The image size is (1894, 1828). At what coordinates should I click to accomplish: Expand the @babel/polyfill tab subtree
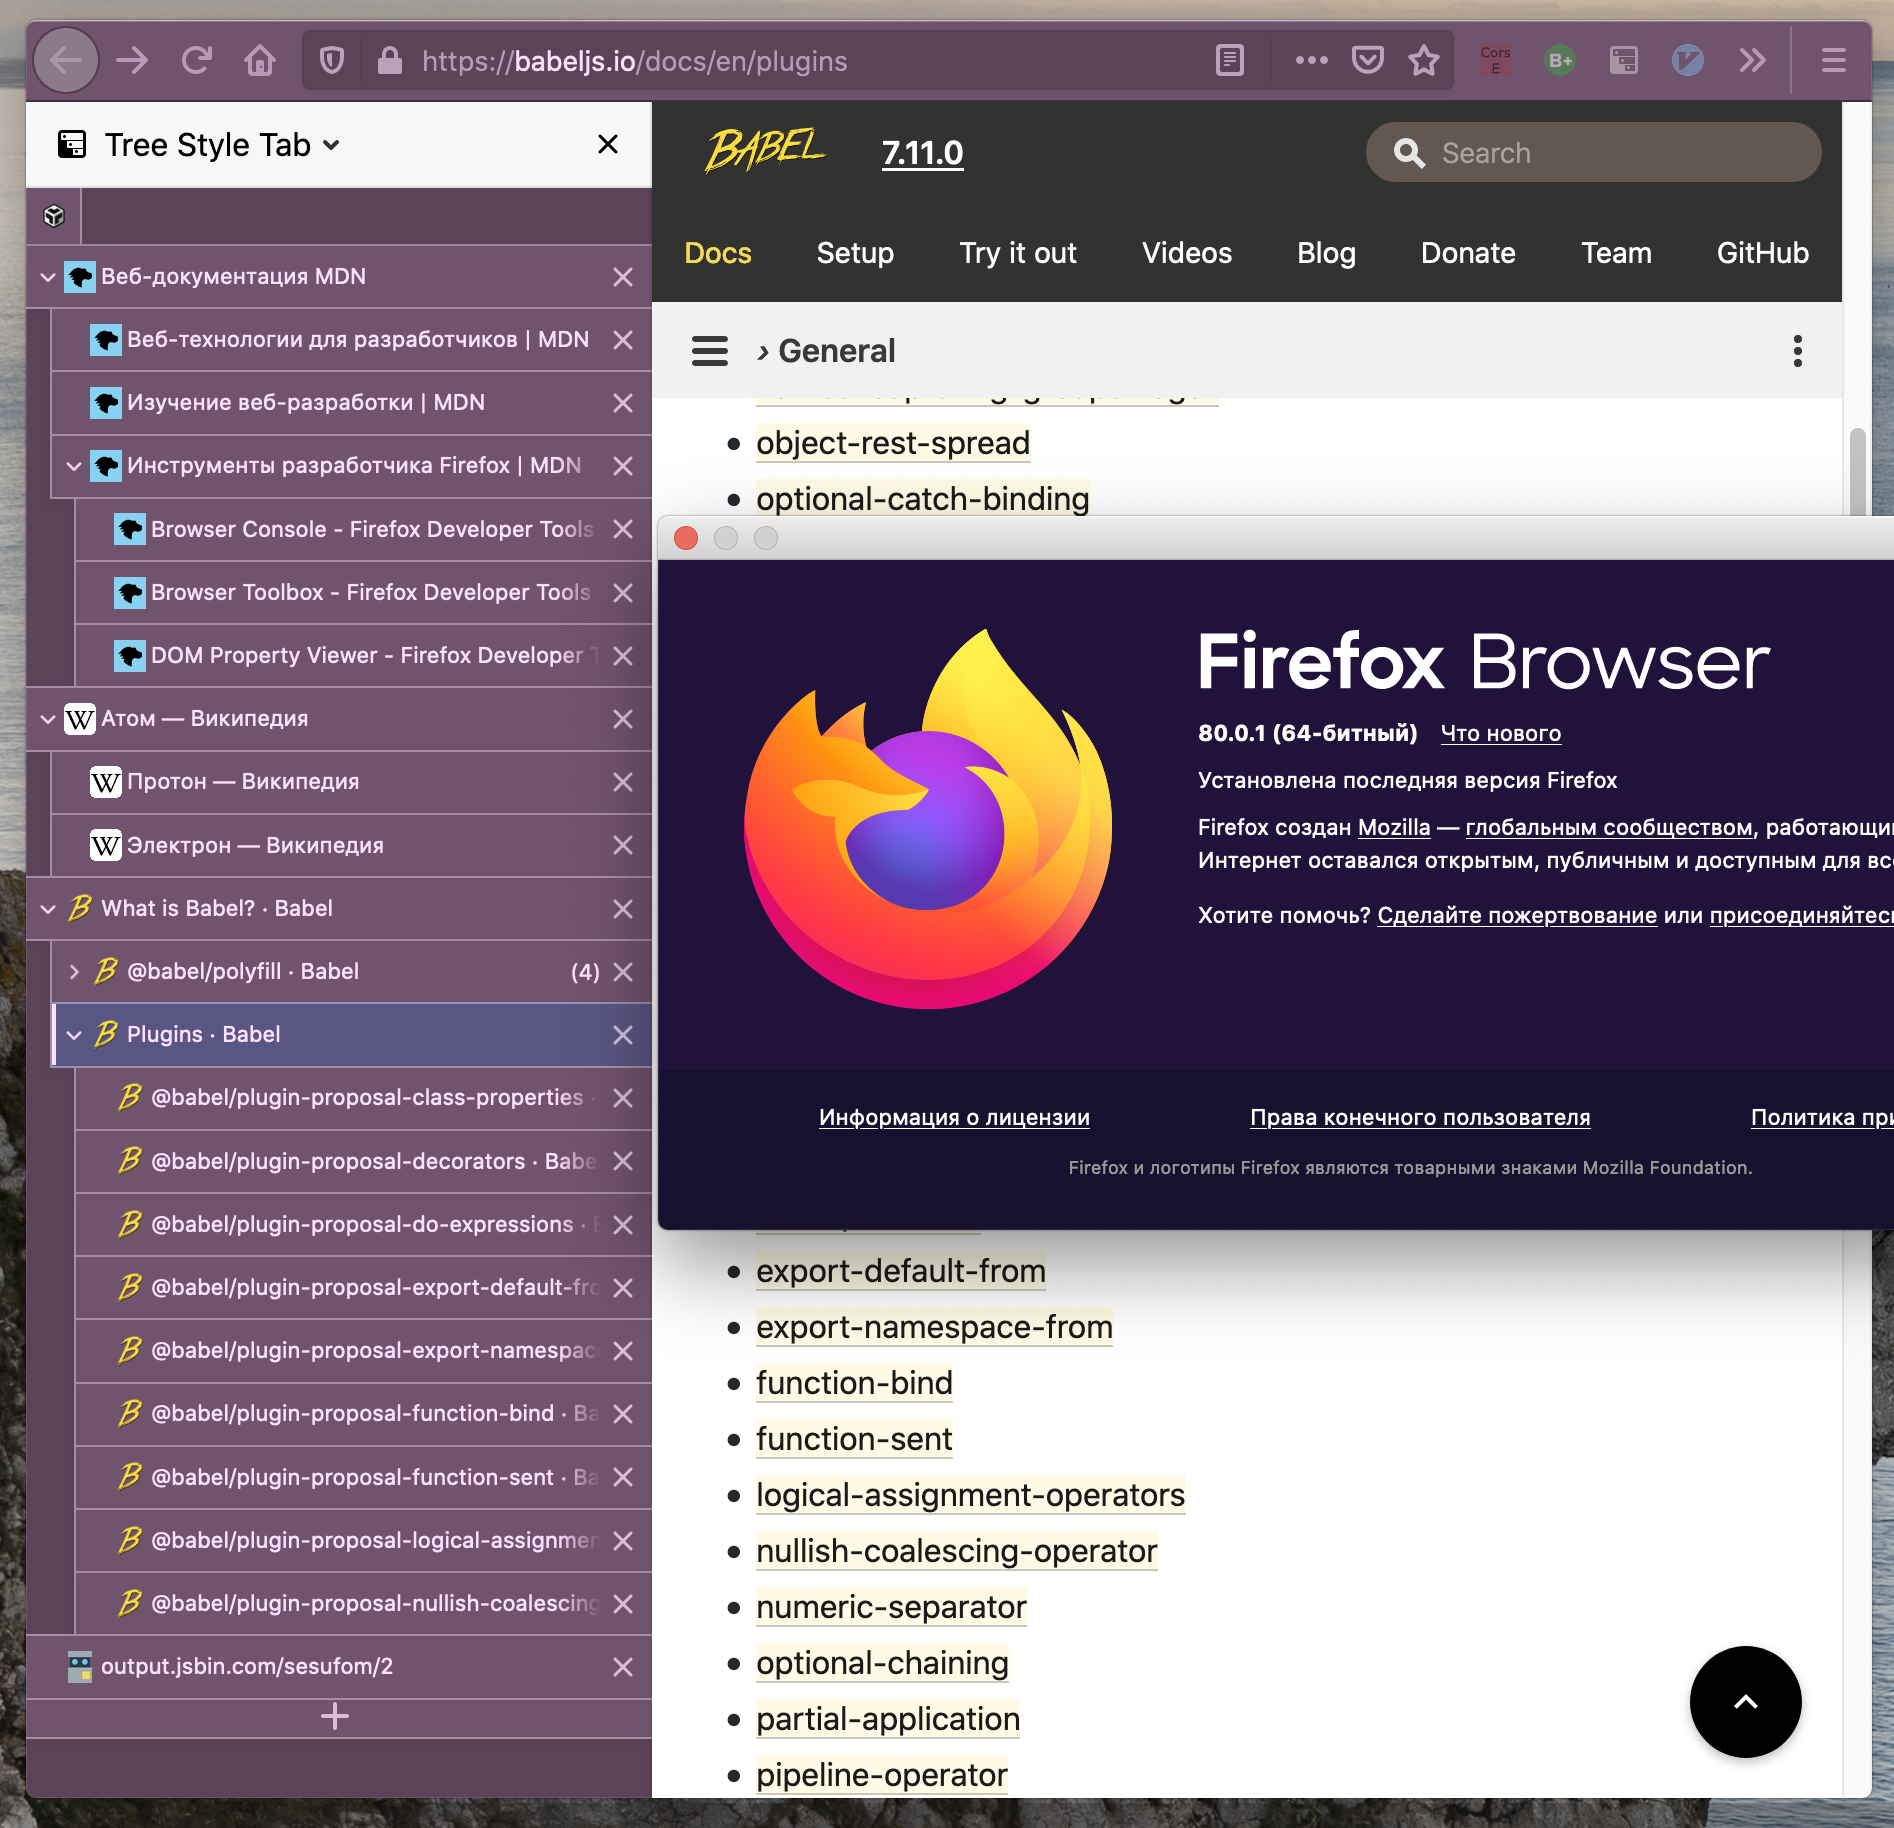pyautogui.click(x=73, y=971)
